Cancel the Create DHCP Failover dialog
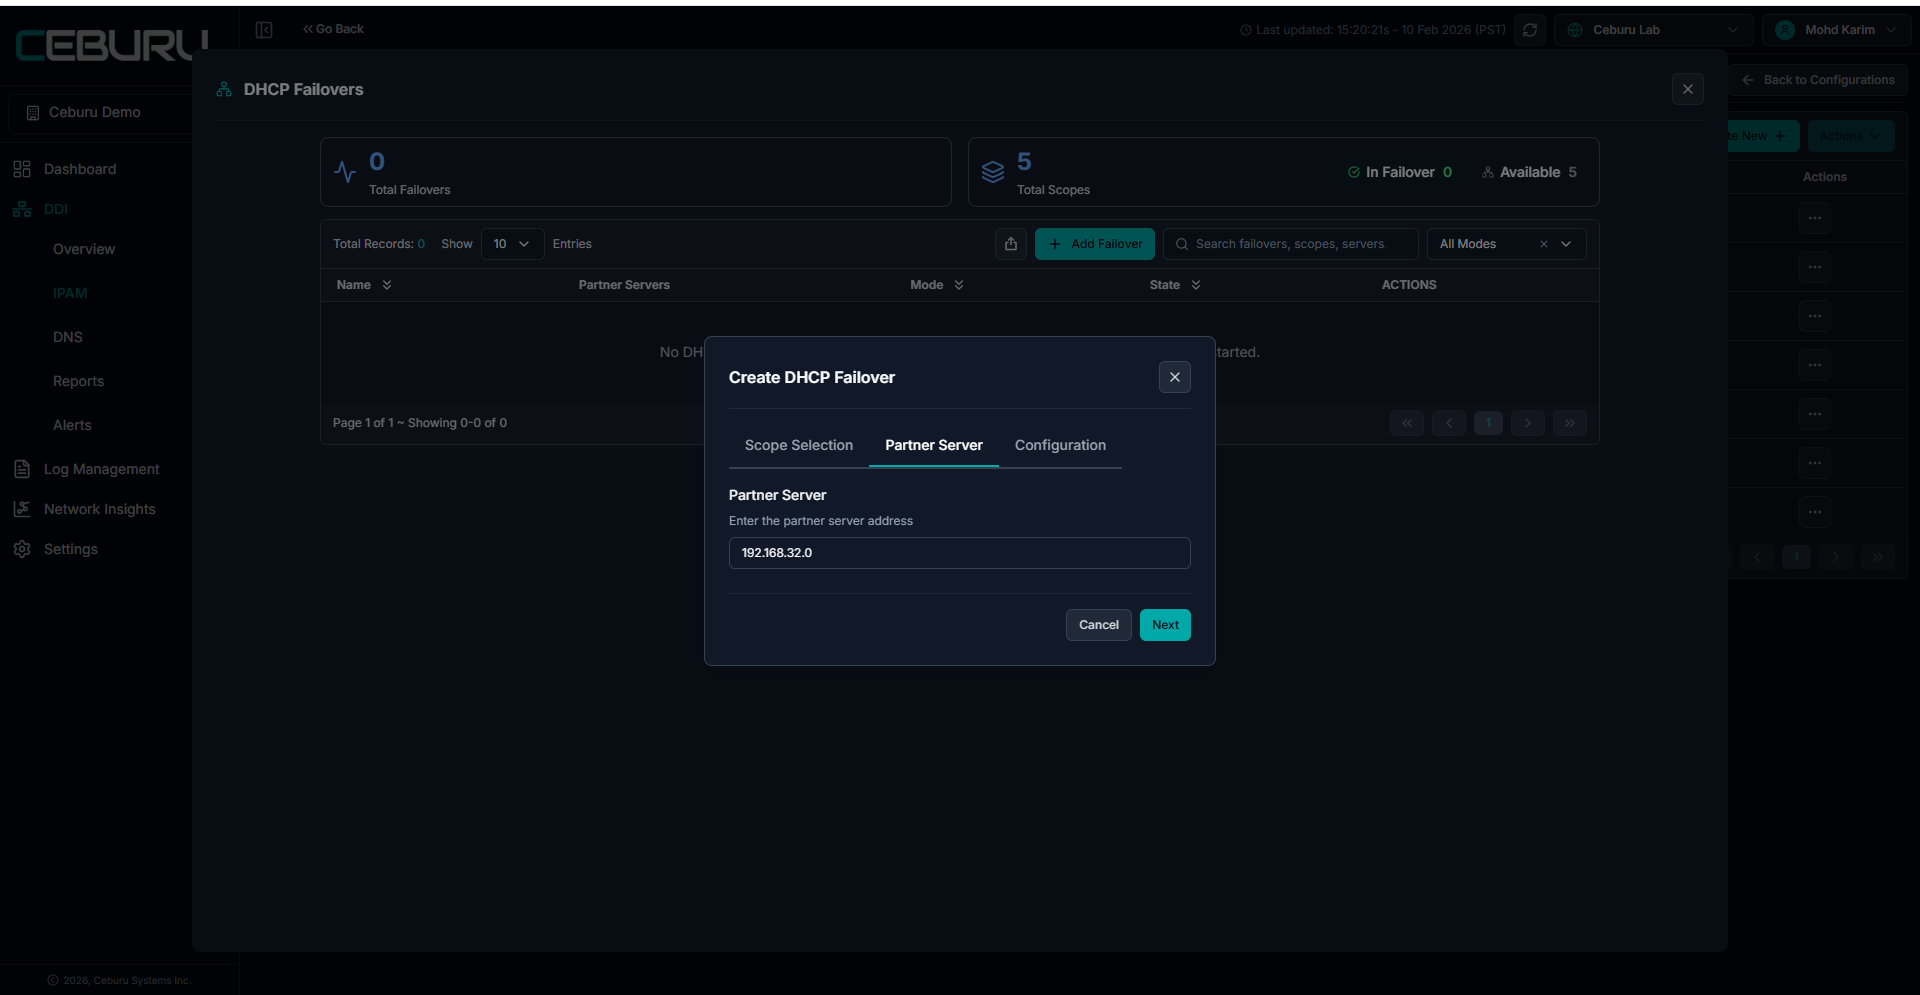 click(1098, 625)
